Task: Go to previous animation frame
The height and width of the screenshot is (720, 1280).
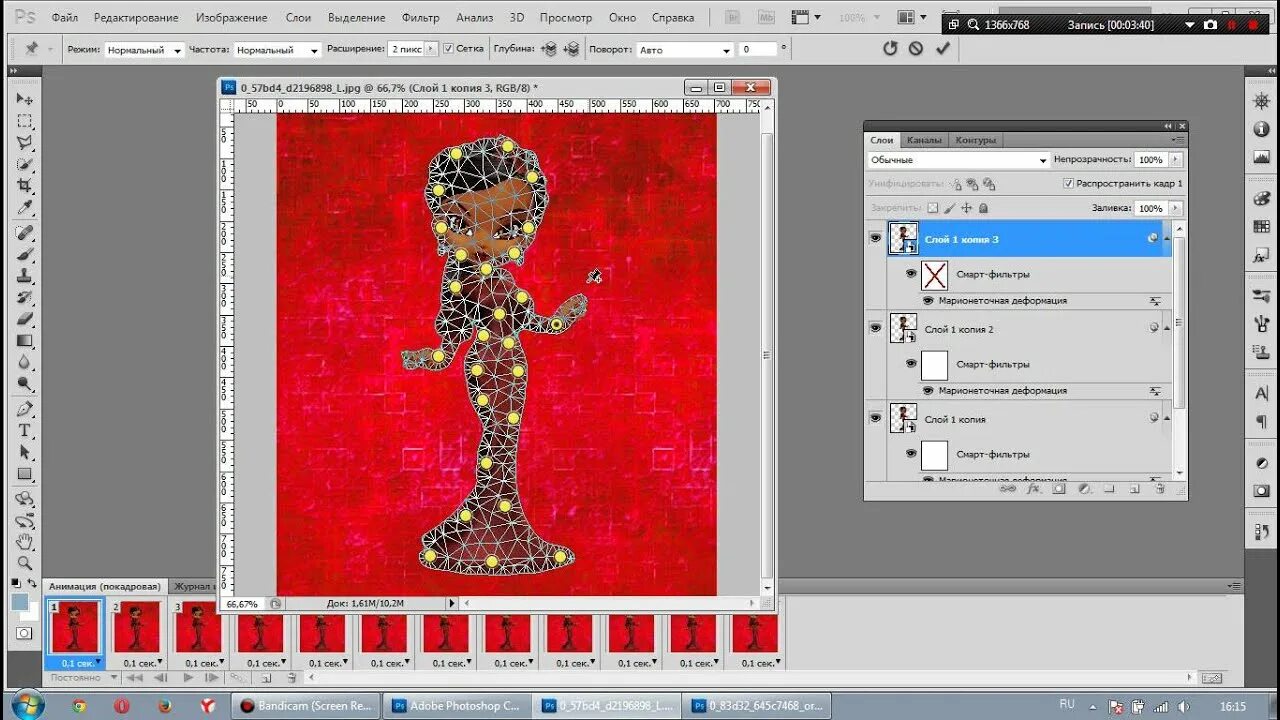Action: [x=160, y=678]
